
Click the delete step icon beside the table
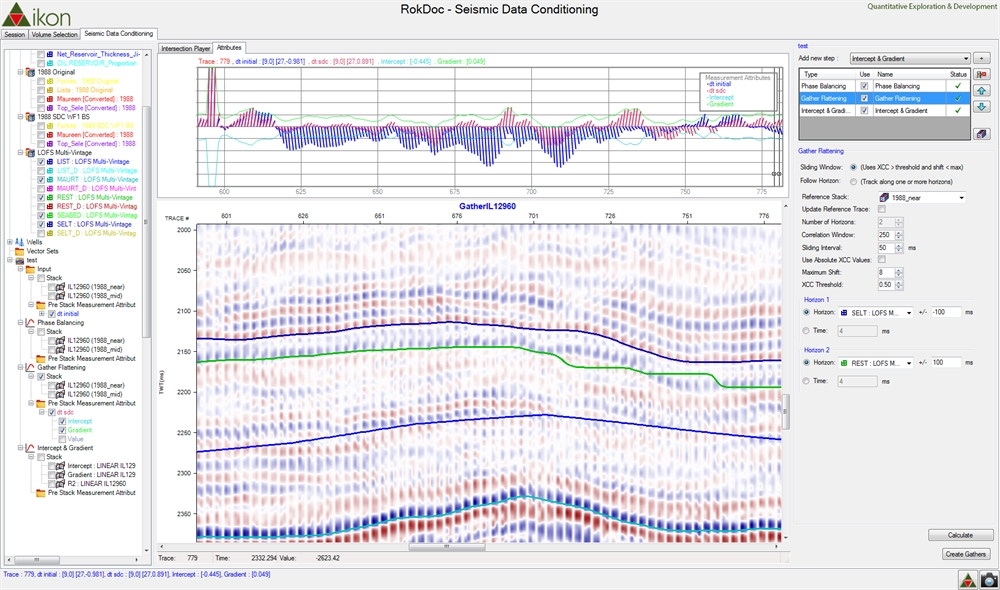pos(982,76)
